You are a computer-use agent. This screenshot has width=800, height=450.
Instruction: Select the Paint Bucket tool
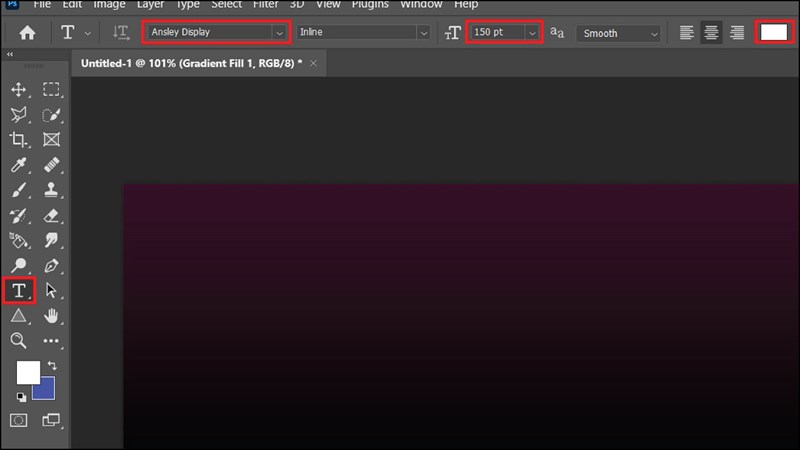click(x=19, y=240)
